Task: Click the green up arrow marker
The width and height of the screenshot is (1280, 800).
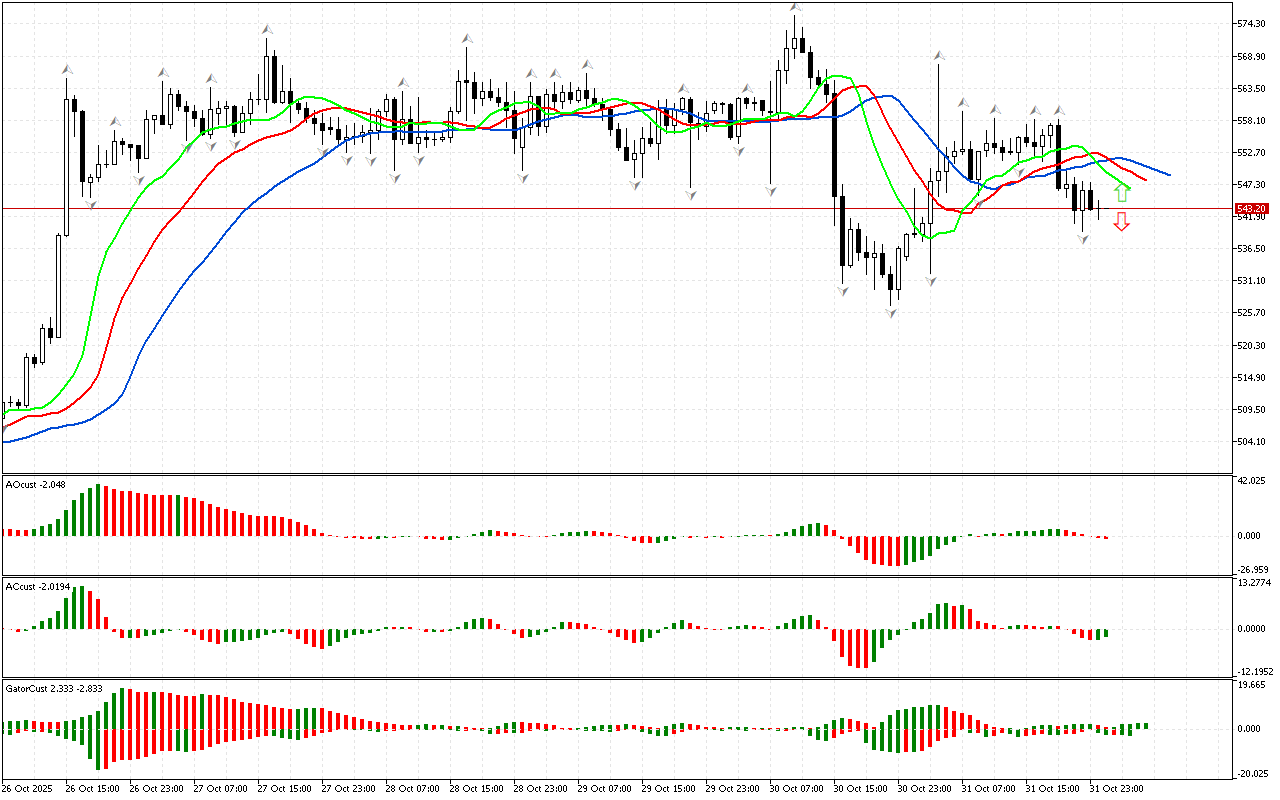Action: (x=1122, y=192)
